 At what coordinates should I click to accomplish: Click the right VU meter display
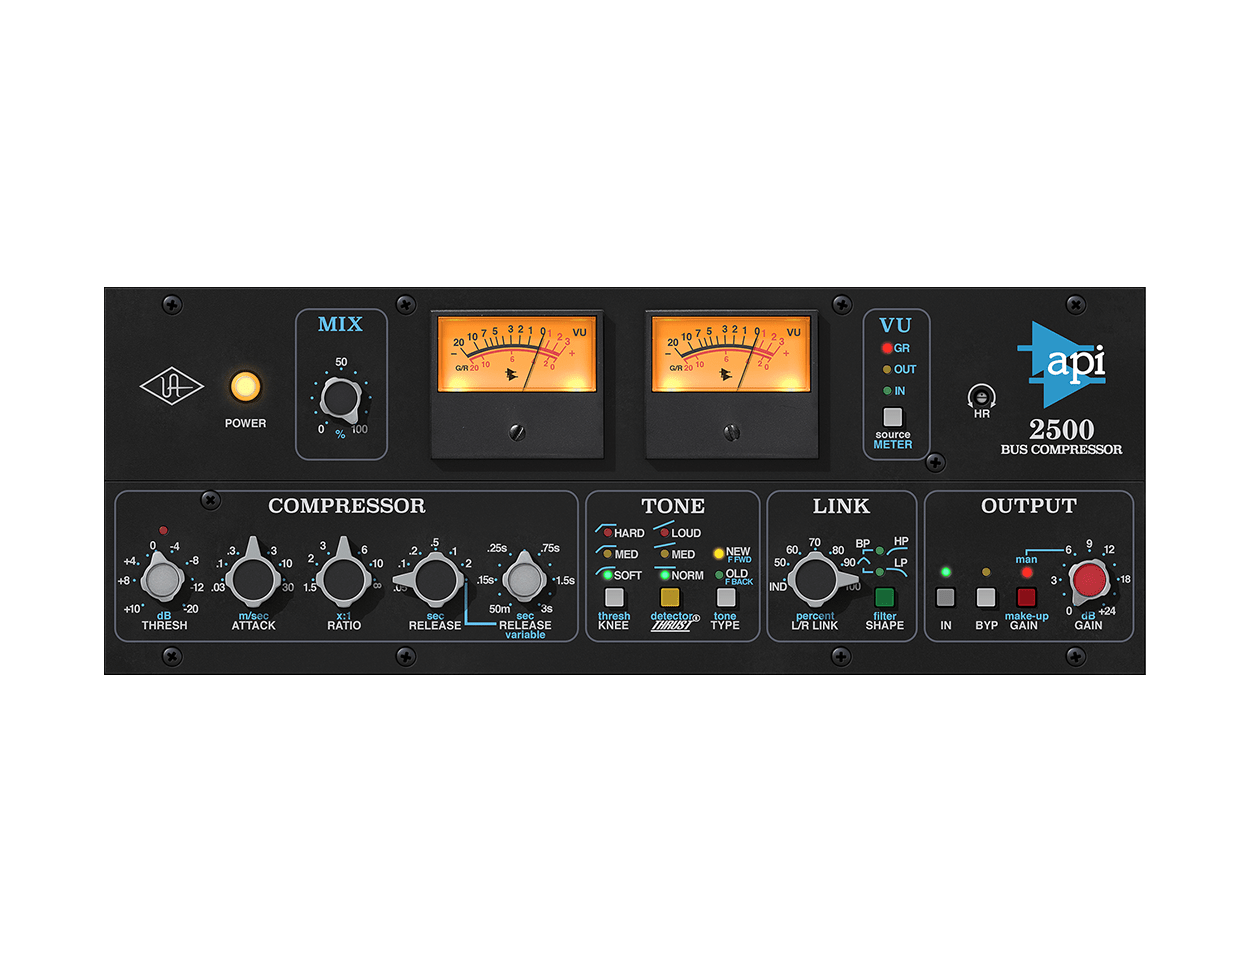coord(731,356)
